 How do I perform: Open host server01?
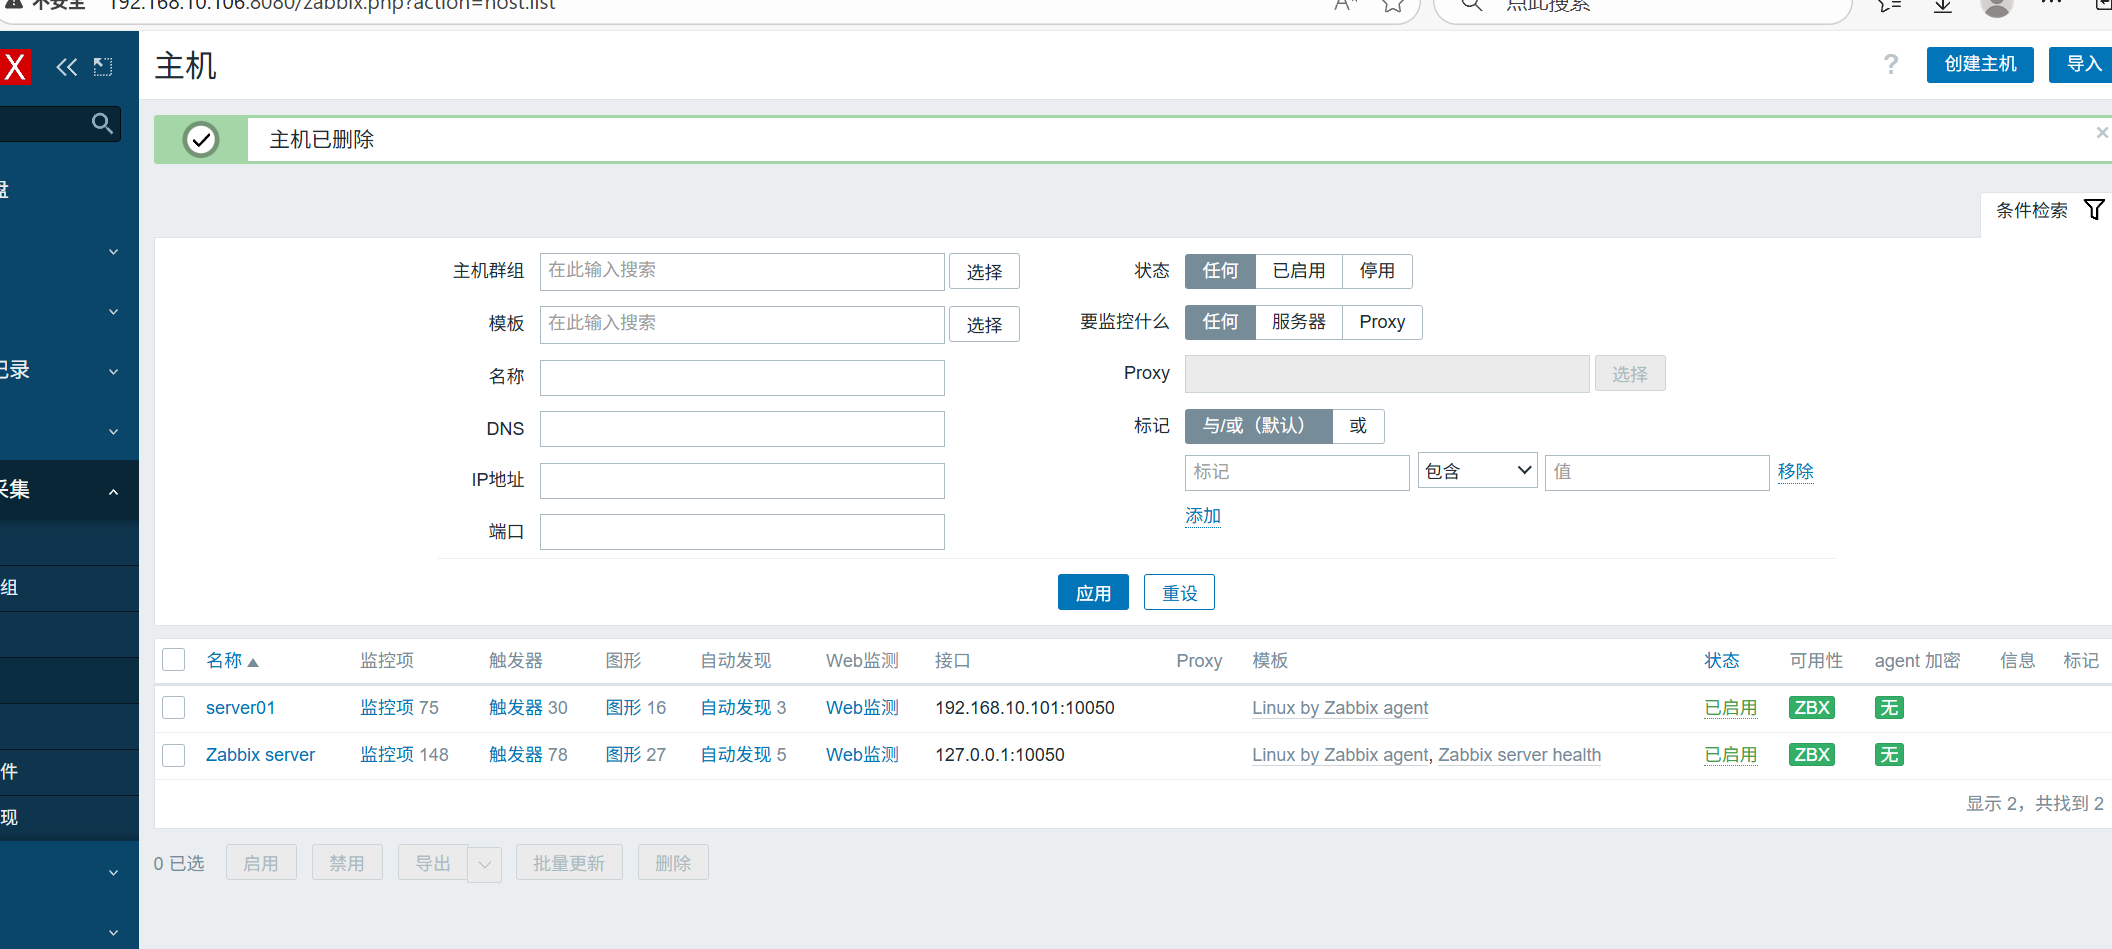[240, 708]
